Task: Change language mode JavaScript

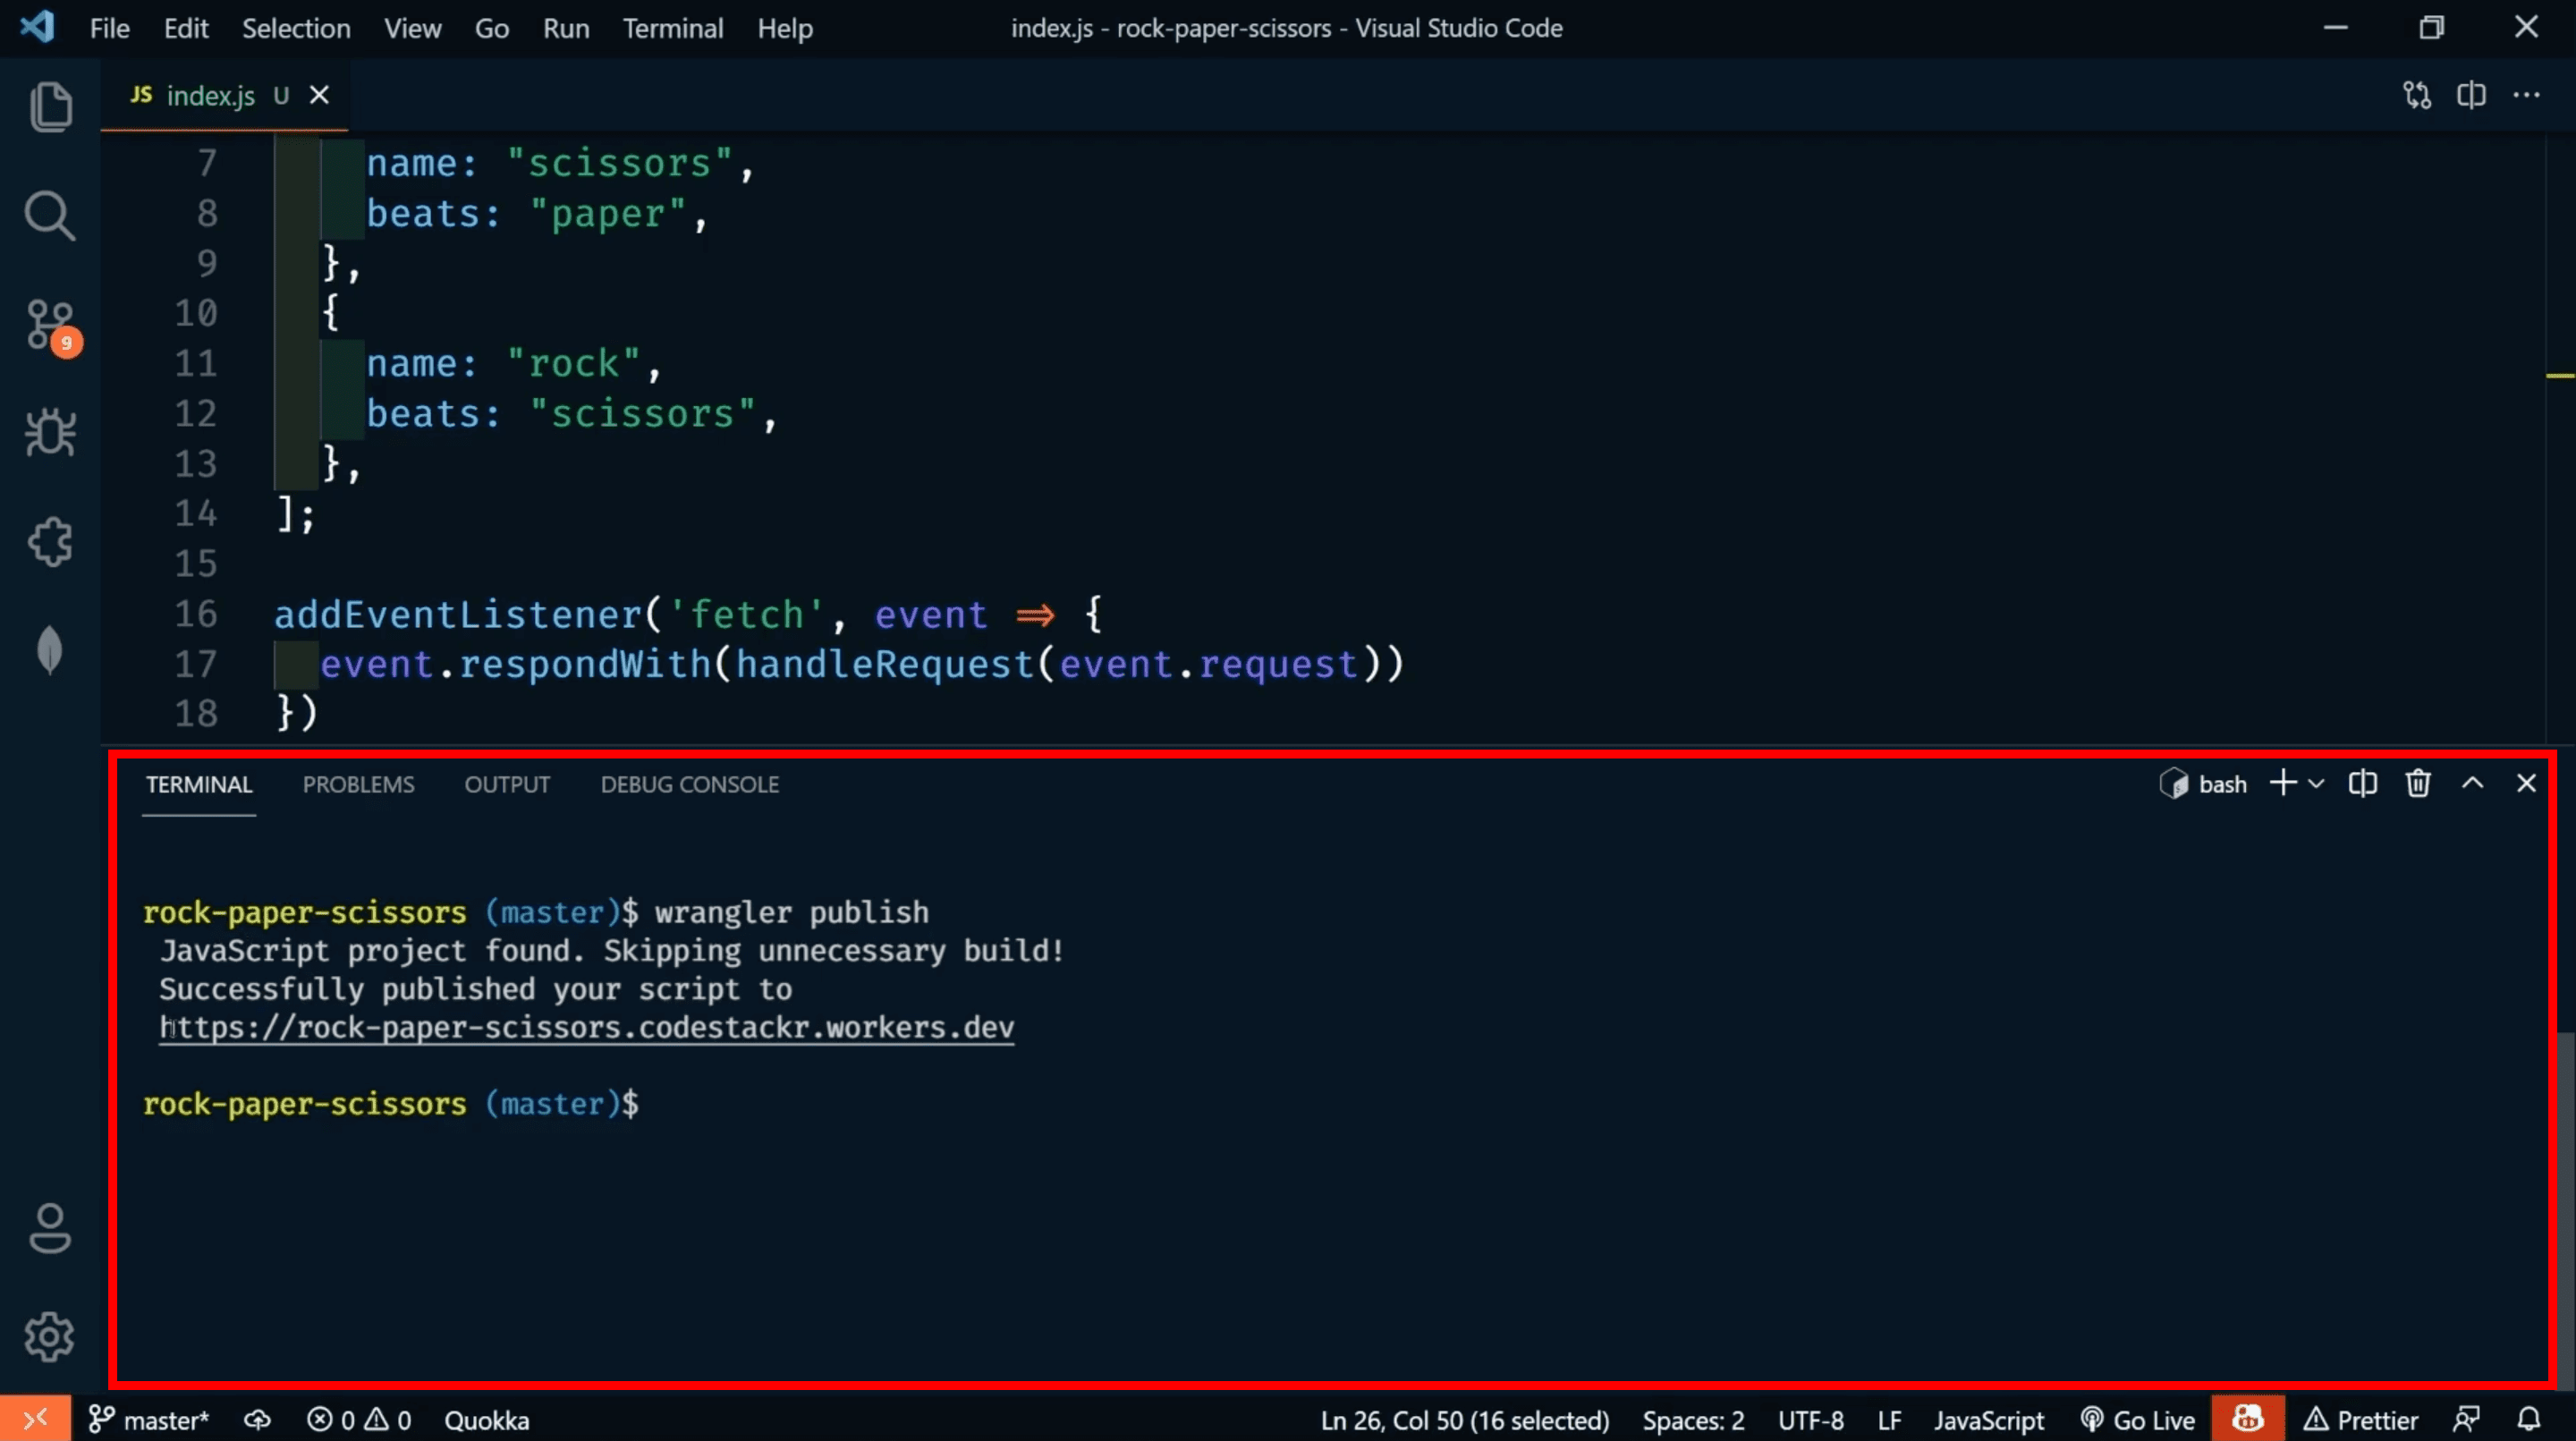Action: (x=1988, y=1420)
